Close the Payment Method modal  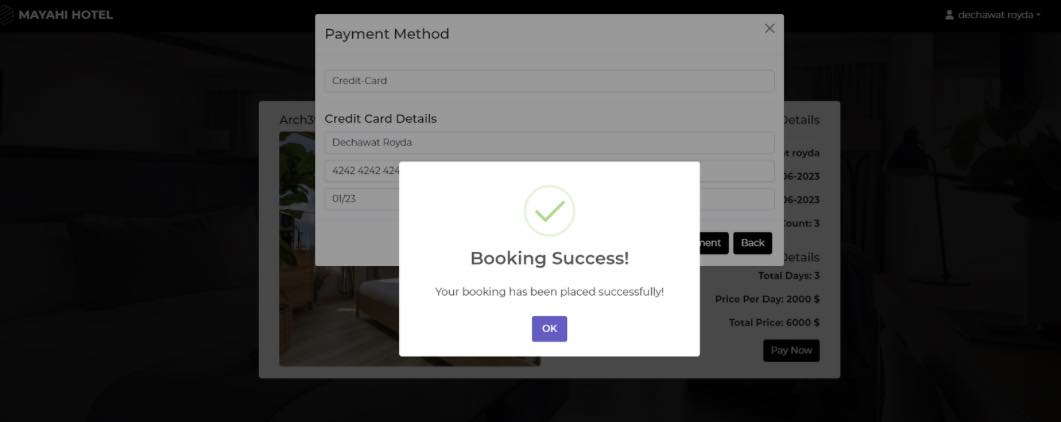tap(769, 29)
